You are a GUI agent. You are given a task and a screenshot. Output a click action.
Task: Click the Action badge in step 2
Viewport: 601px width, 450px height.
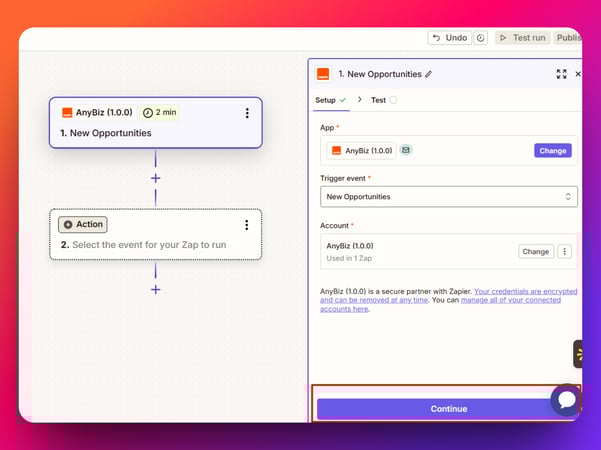point(83,225)
